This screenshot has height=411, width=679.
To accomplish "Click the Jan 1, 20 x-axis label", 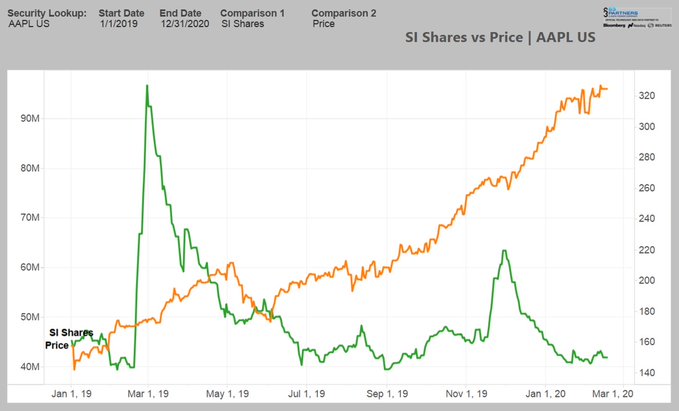I will [545, 394].
